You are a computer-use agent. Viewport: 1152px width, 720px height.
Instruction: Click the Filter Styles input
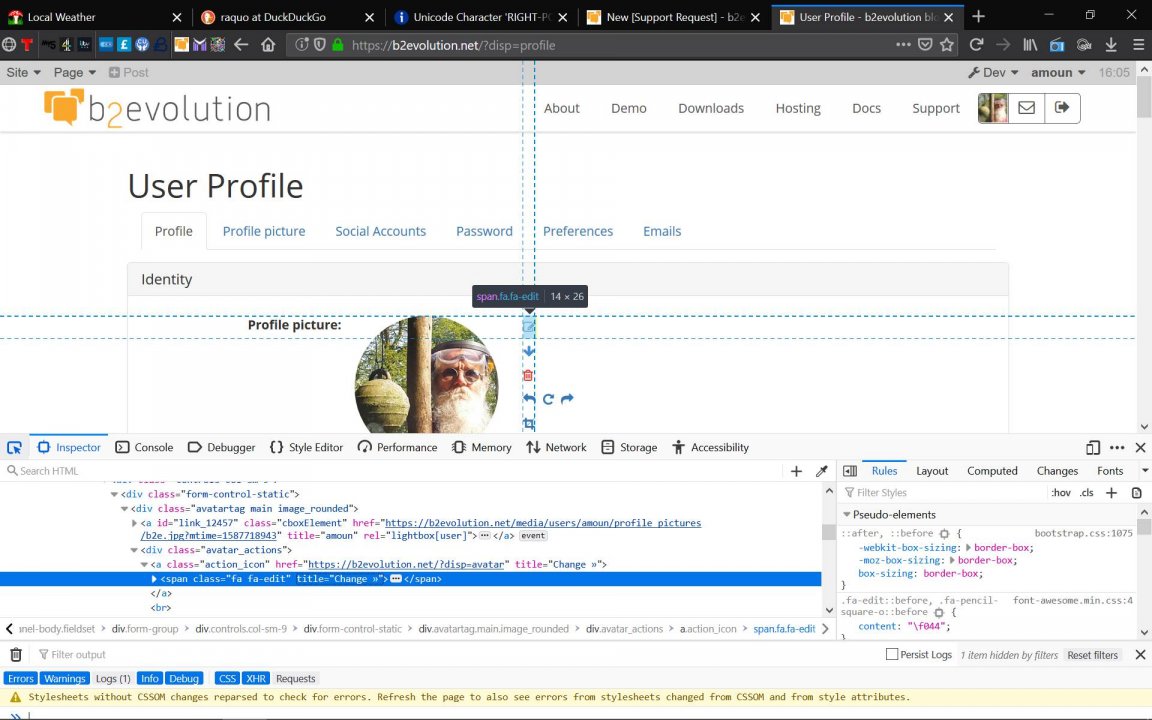944,493
